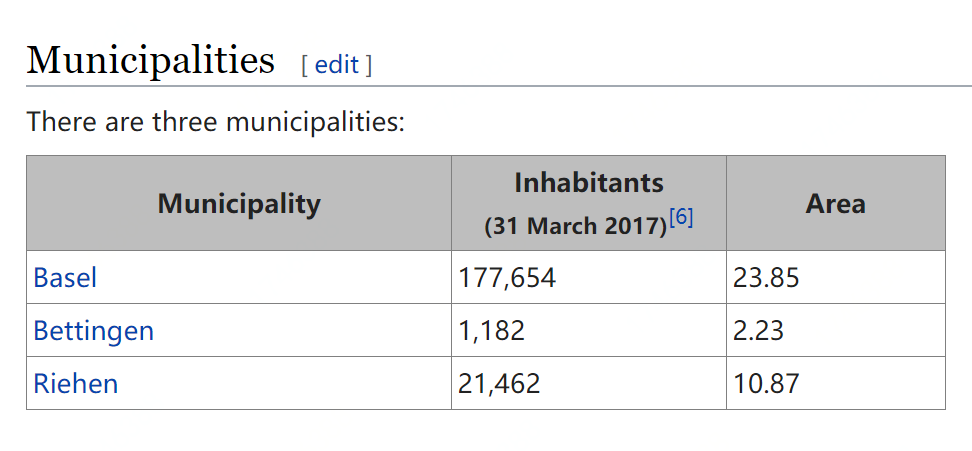
Task: Click the Inhabitants column header text
Action: tap(588, 183)
